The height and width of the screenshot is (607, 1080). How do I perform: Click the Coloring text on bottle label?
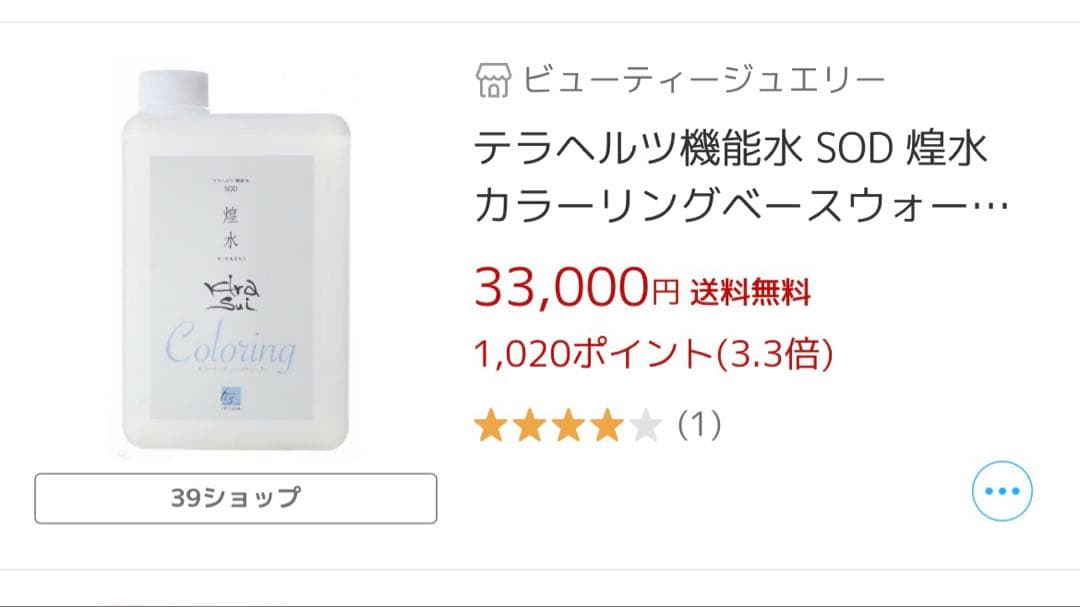pyautogui.click(x=231, y=347)
